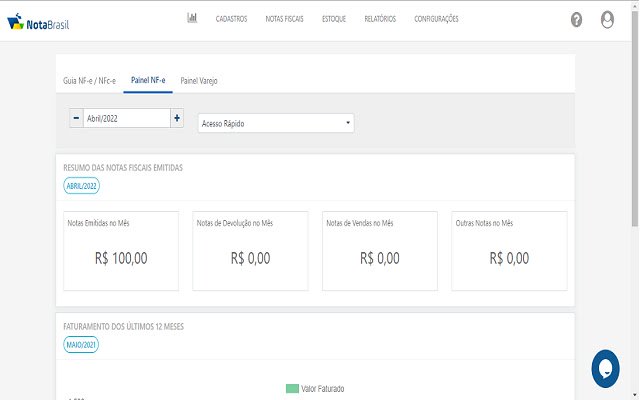Click Faturamento dos Últimos 12 Meses heading
Viewport: 640px width, 400px height.
[123, 327]
